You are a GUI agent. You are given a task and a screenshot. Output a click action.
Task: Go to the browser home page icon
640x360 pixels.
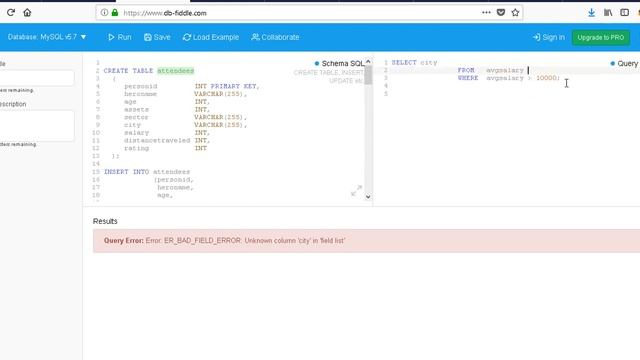click(27, 13)
